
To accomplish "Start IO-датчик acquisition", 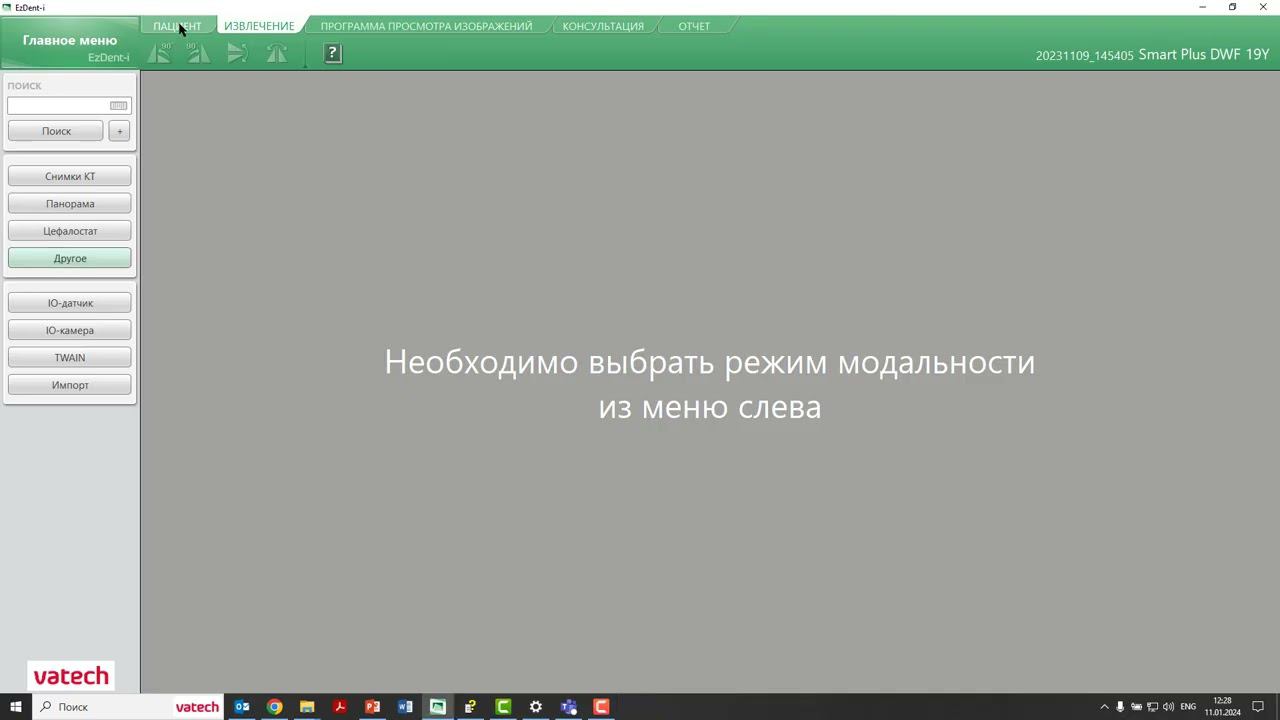I will click(x=70, y=303).
